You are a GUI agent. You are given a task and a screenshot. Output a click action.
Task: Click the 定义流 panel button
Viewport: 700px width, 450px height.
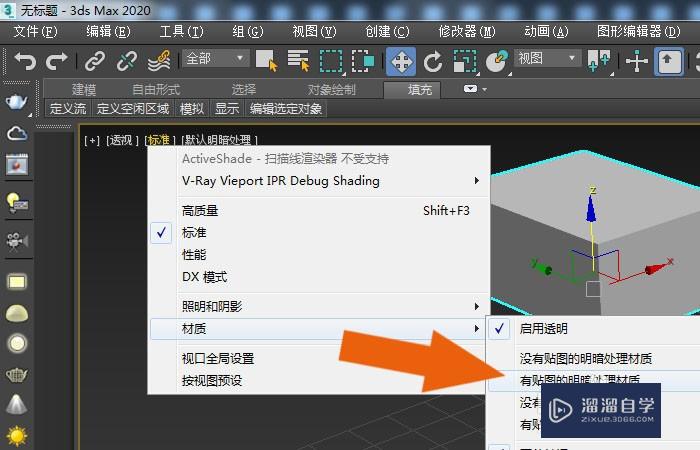pyautogui.click(x=68, y=108)
